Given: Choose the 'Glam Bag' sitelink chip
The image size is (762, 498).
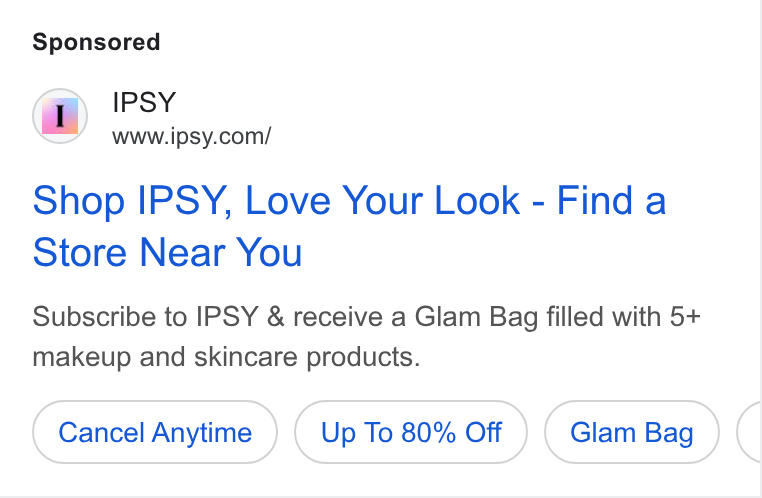Looking at the screenshot, I should [x=632, y=432].
